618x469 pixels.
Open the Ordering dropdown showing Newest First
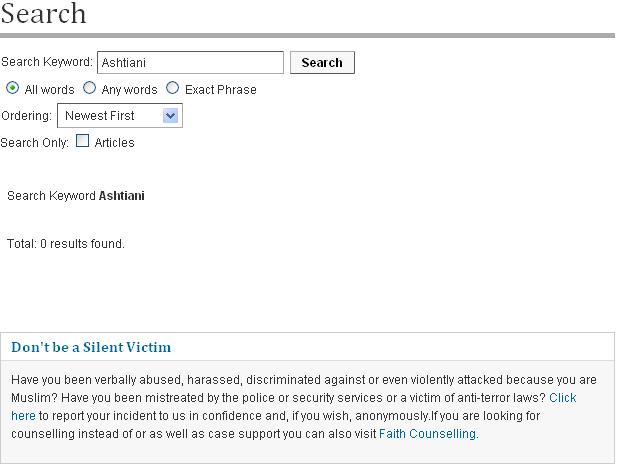coord(110,116)
